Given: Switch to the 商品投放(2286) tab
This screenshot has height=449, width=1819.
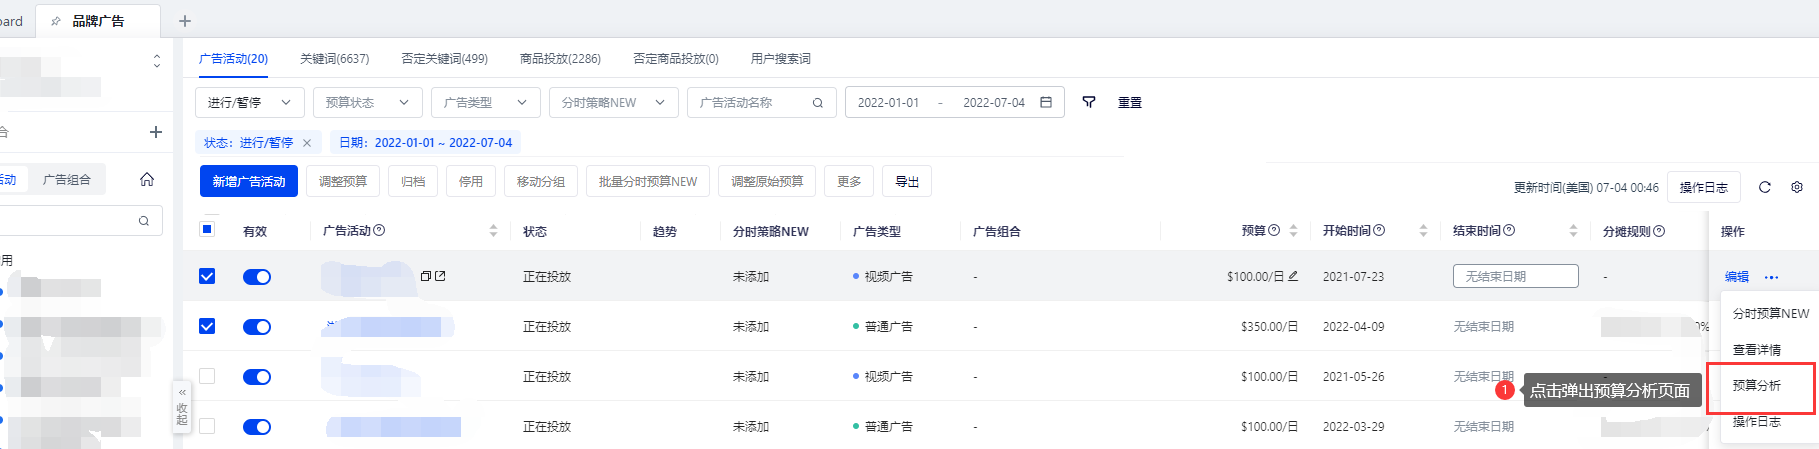Looking at the screenshot, I should [x=560, y=59].
